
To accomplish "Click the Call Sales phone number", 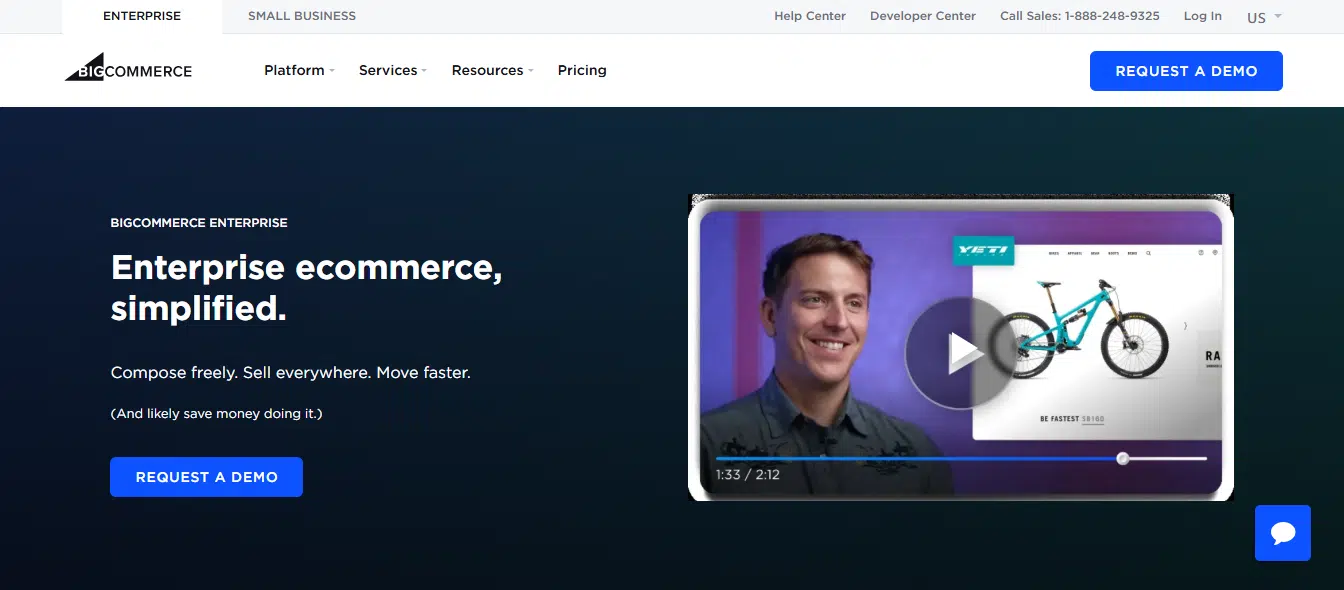I will pyautogui.click(x=1080, y=16).
